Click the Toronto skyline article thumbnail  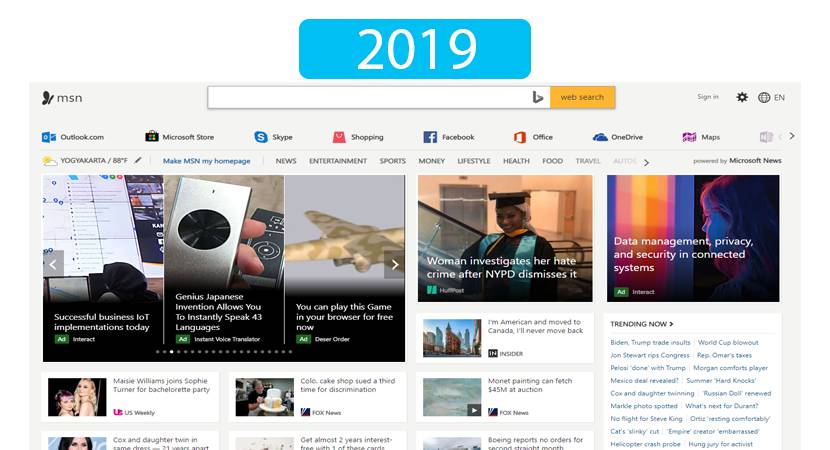(x=452, y=338)
